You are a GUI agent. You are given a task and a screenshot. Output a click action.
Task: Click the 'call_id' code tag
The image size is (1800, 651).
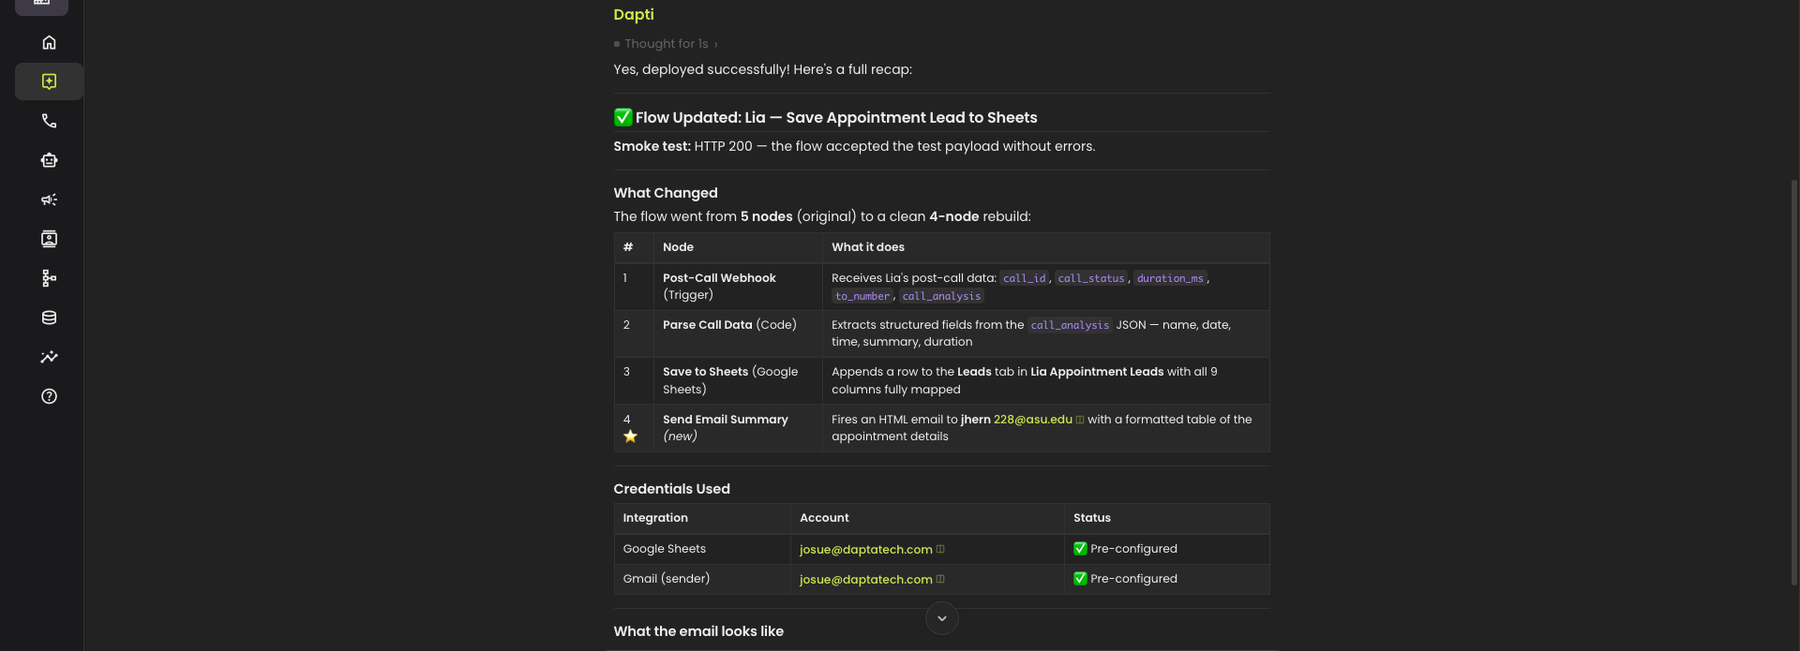(1024, 278)
